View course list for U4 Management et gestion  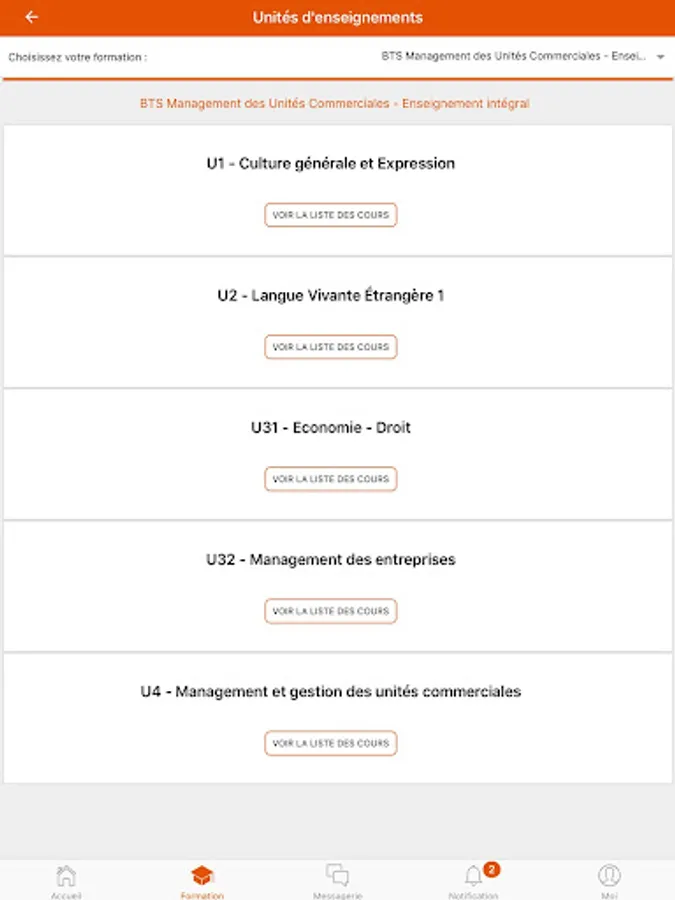coord(331,743)
